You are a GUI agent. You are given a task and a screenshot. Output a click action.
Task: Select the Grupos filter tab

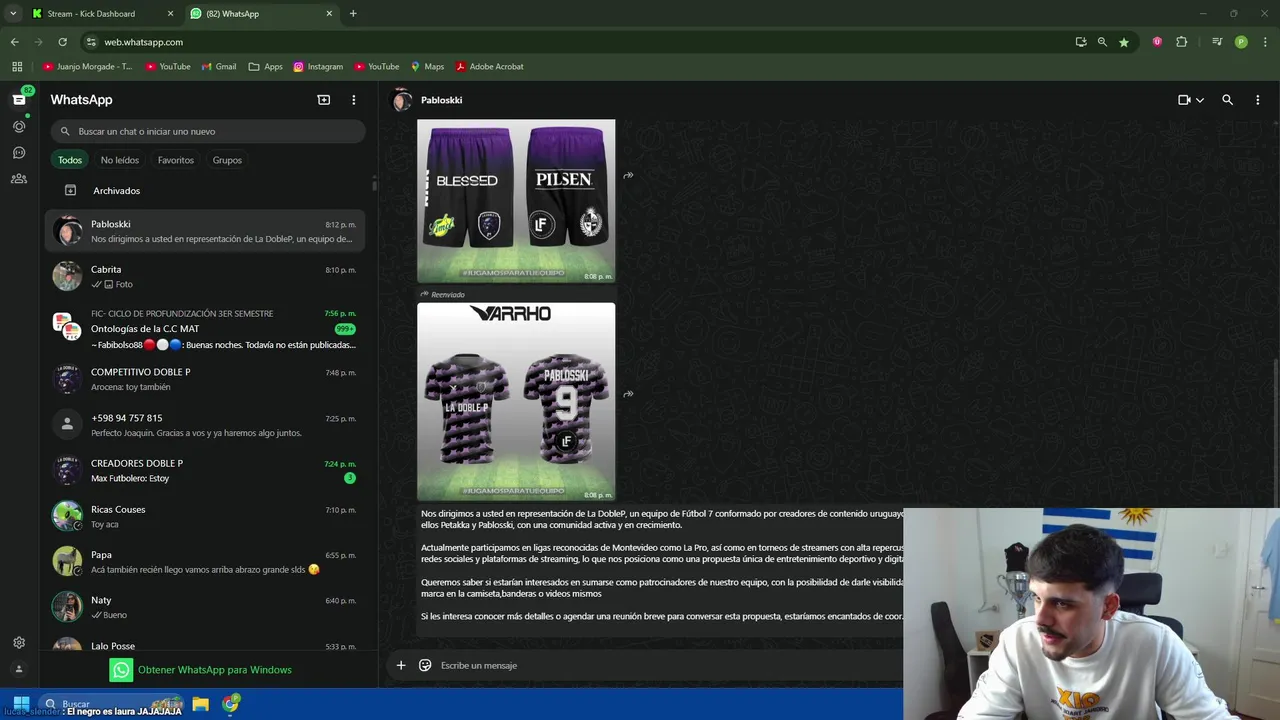(x=227, y=160)
